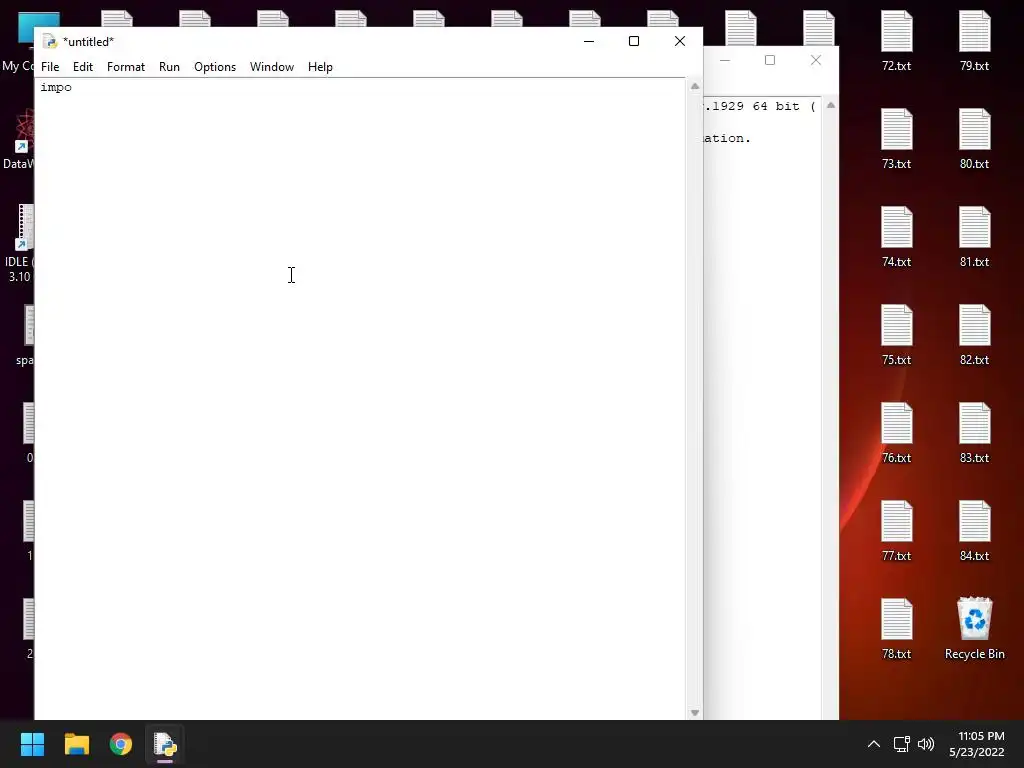The width and height of the screenshot is (1024, 768).
Task: Click the IDLE Shell scrollbar up arrow
Action: coord(831,105)
